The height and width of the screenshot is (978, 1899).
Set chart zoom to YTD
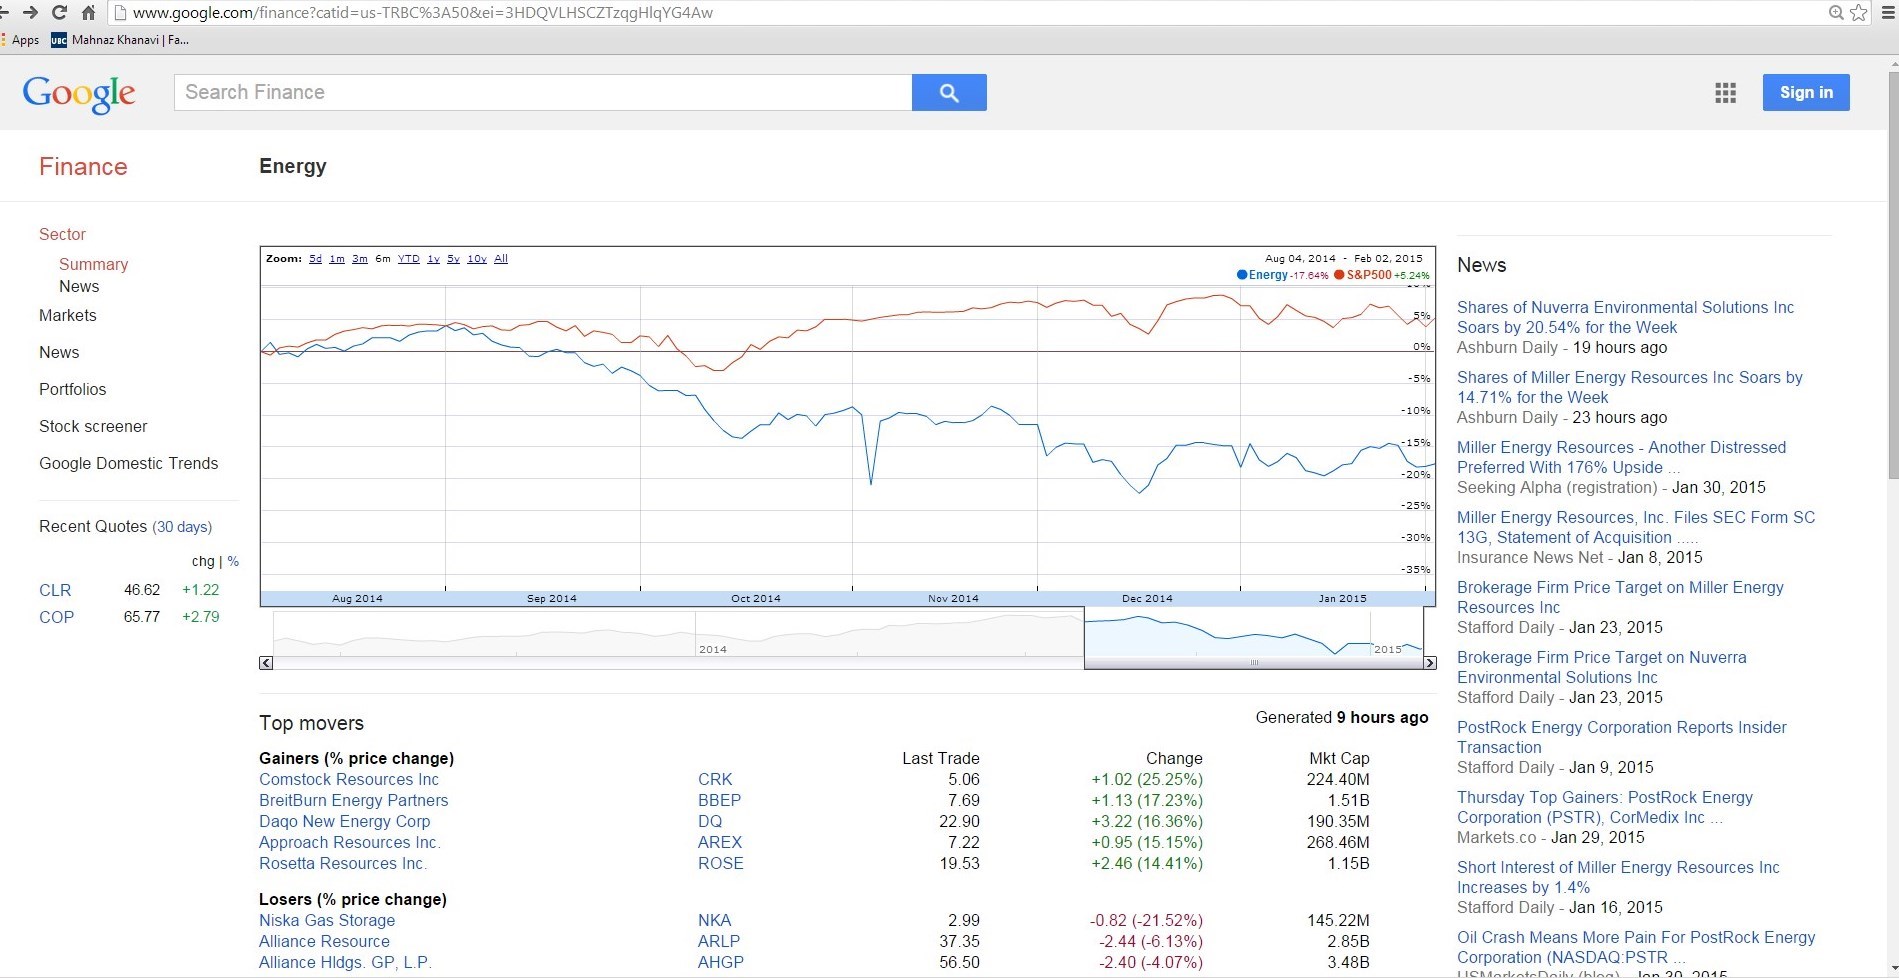[x=408, y=259]
